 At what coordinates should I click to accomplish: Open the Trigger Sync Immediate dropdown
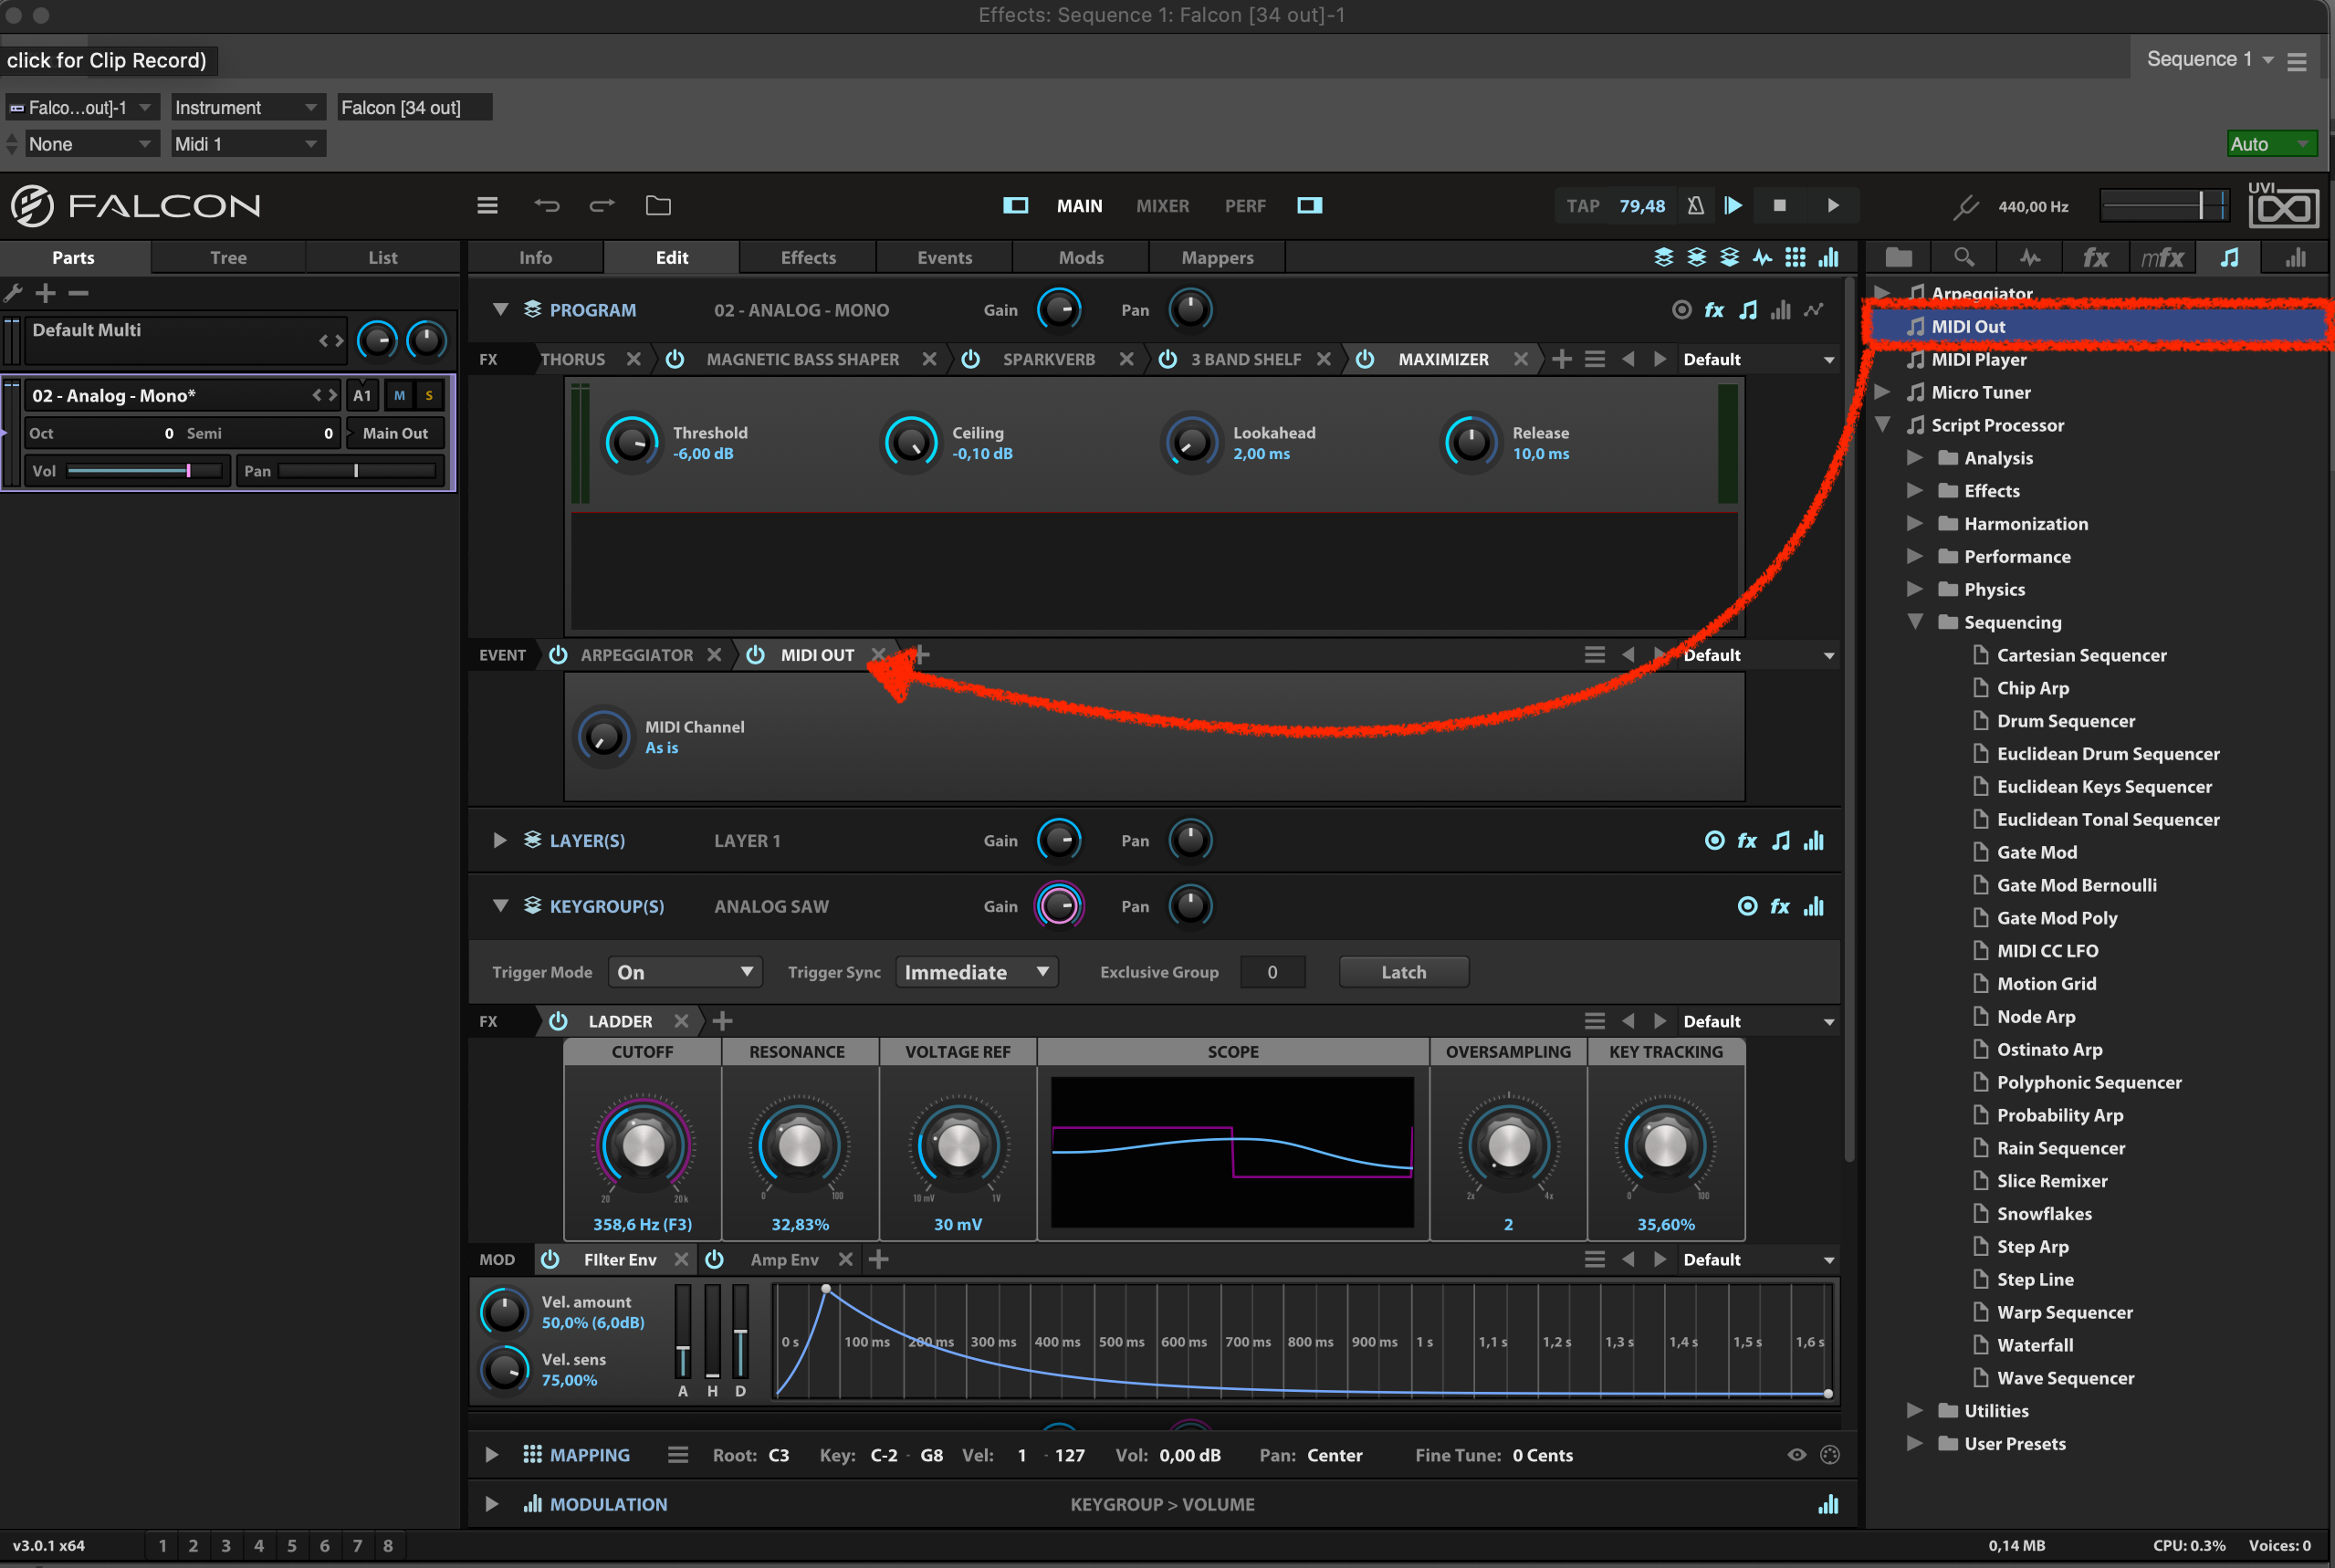976,972
